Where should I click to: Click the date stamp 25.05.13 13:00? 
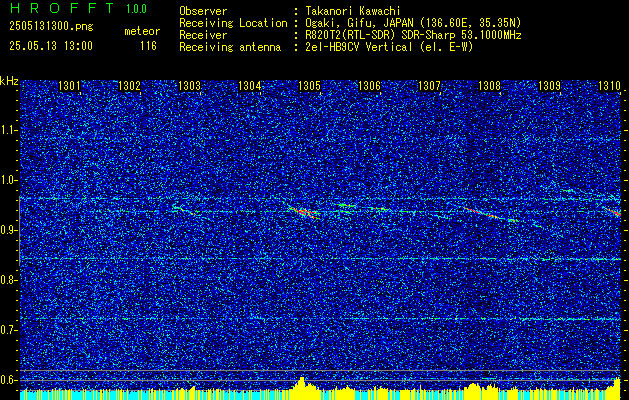click(x=51, y=46)
